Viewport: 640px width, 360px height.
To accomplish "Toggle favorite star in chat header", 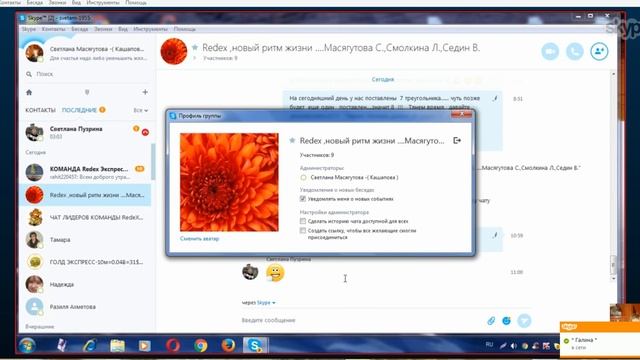I will 195,48.
